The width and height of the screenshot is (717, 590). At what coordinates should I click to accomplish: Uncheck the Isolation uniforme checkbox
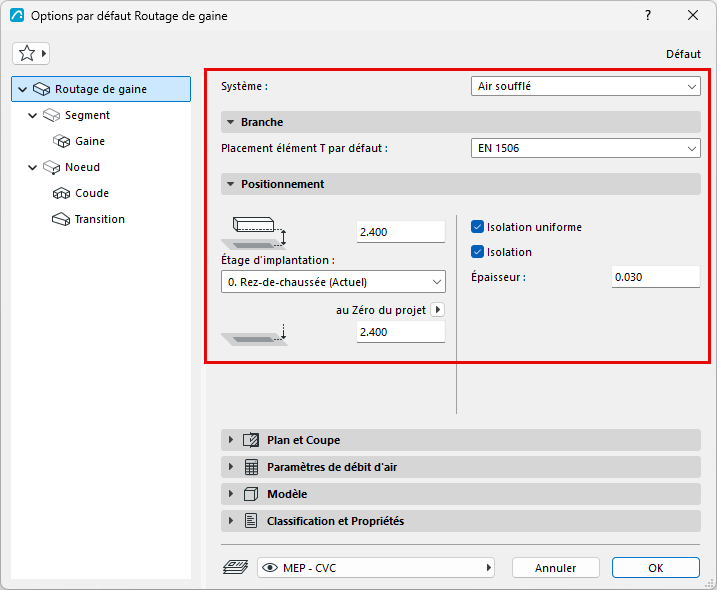(477, 227)
